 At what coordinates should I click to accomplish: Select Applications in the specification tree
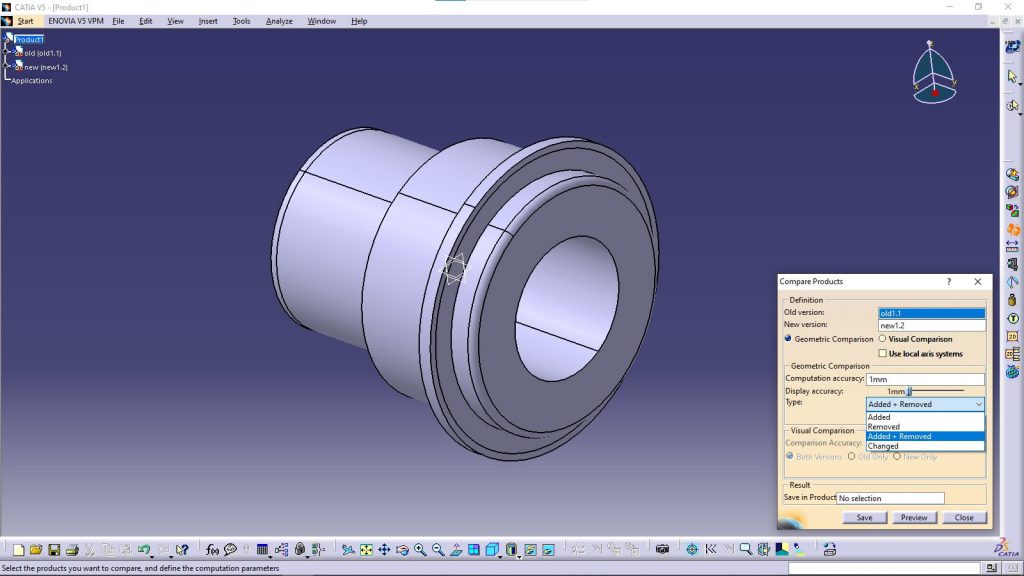(31, 80)
